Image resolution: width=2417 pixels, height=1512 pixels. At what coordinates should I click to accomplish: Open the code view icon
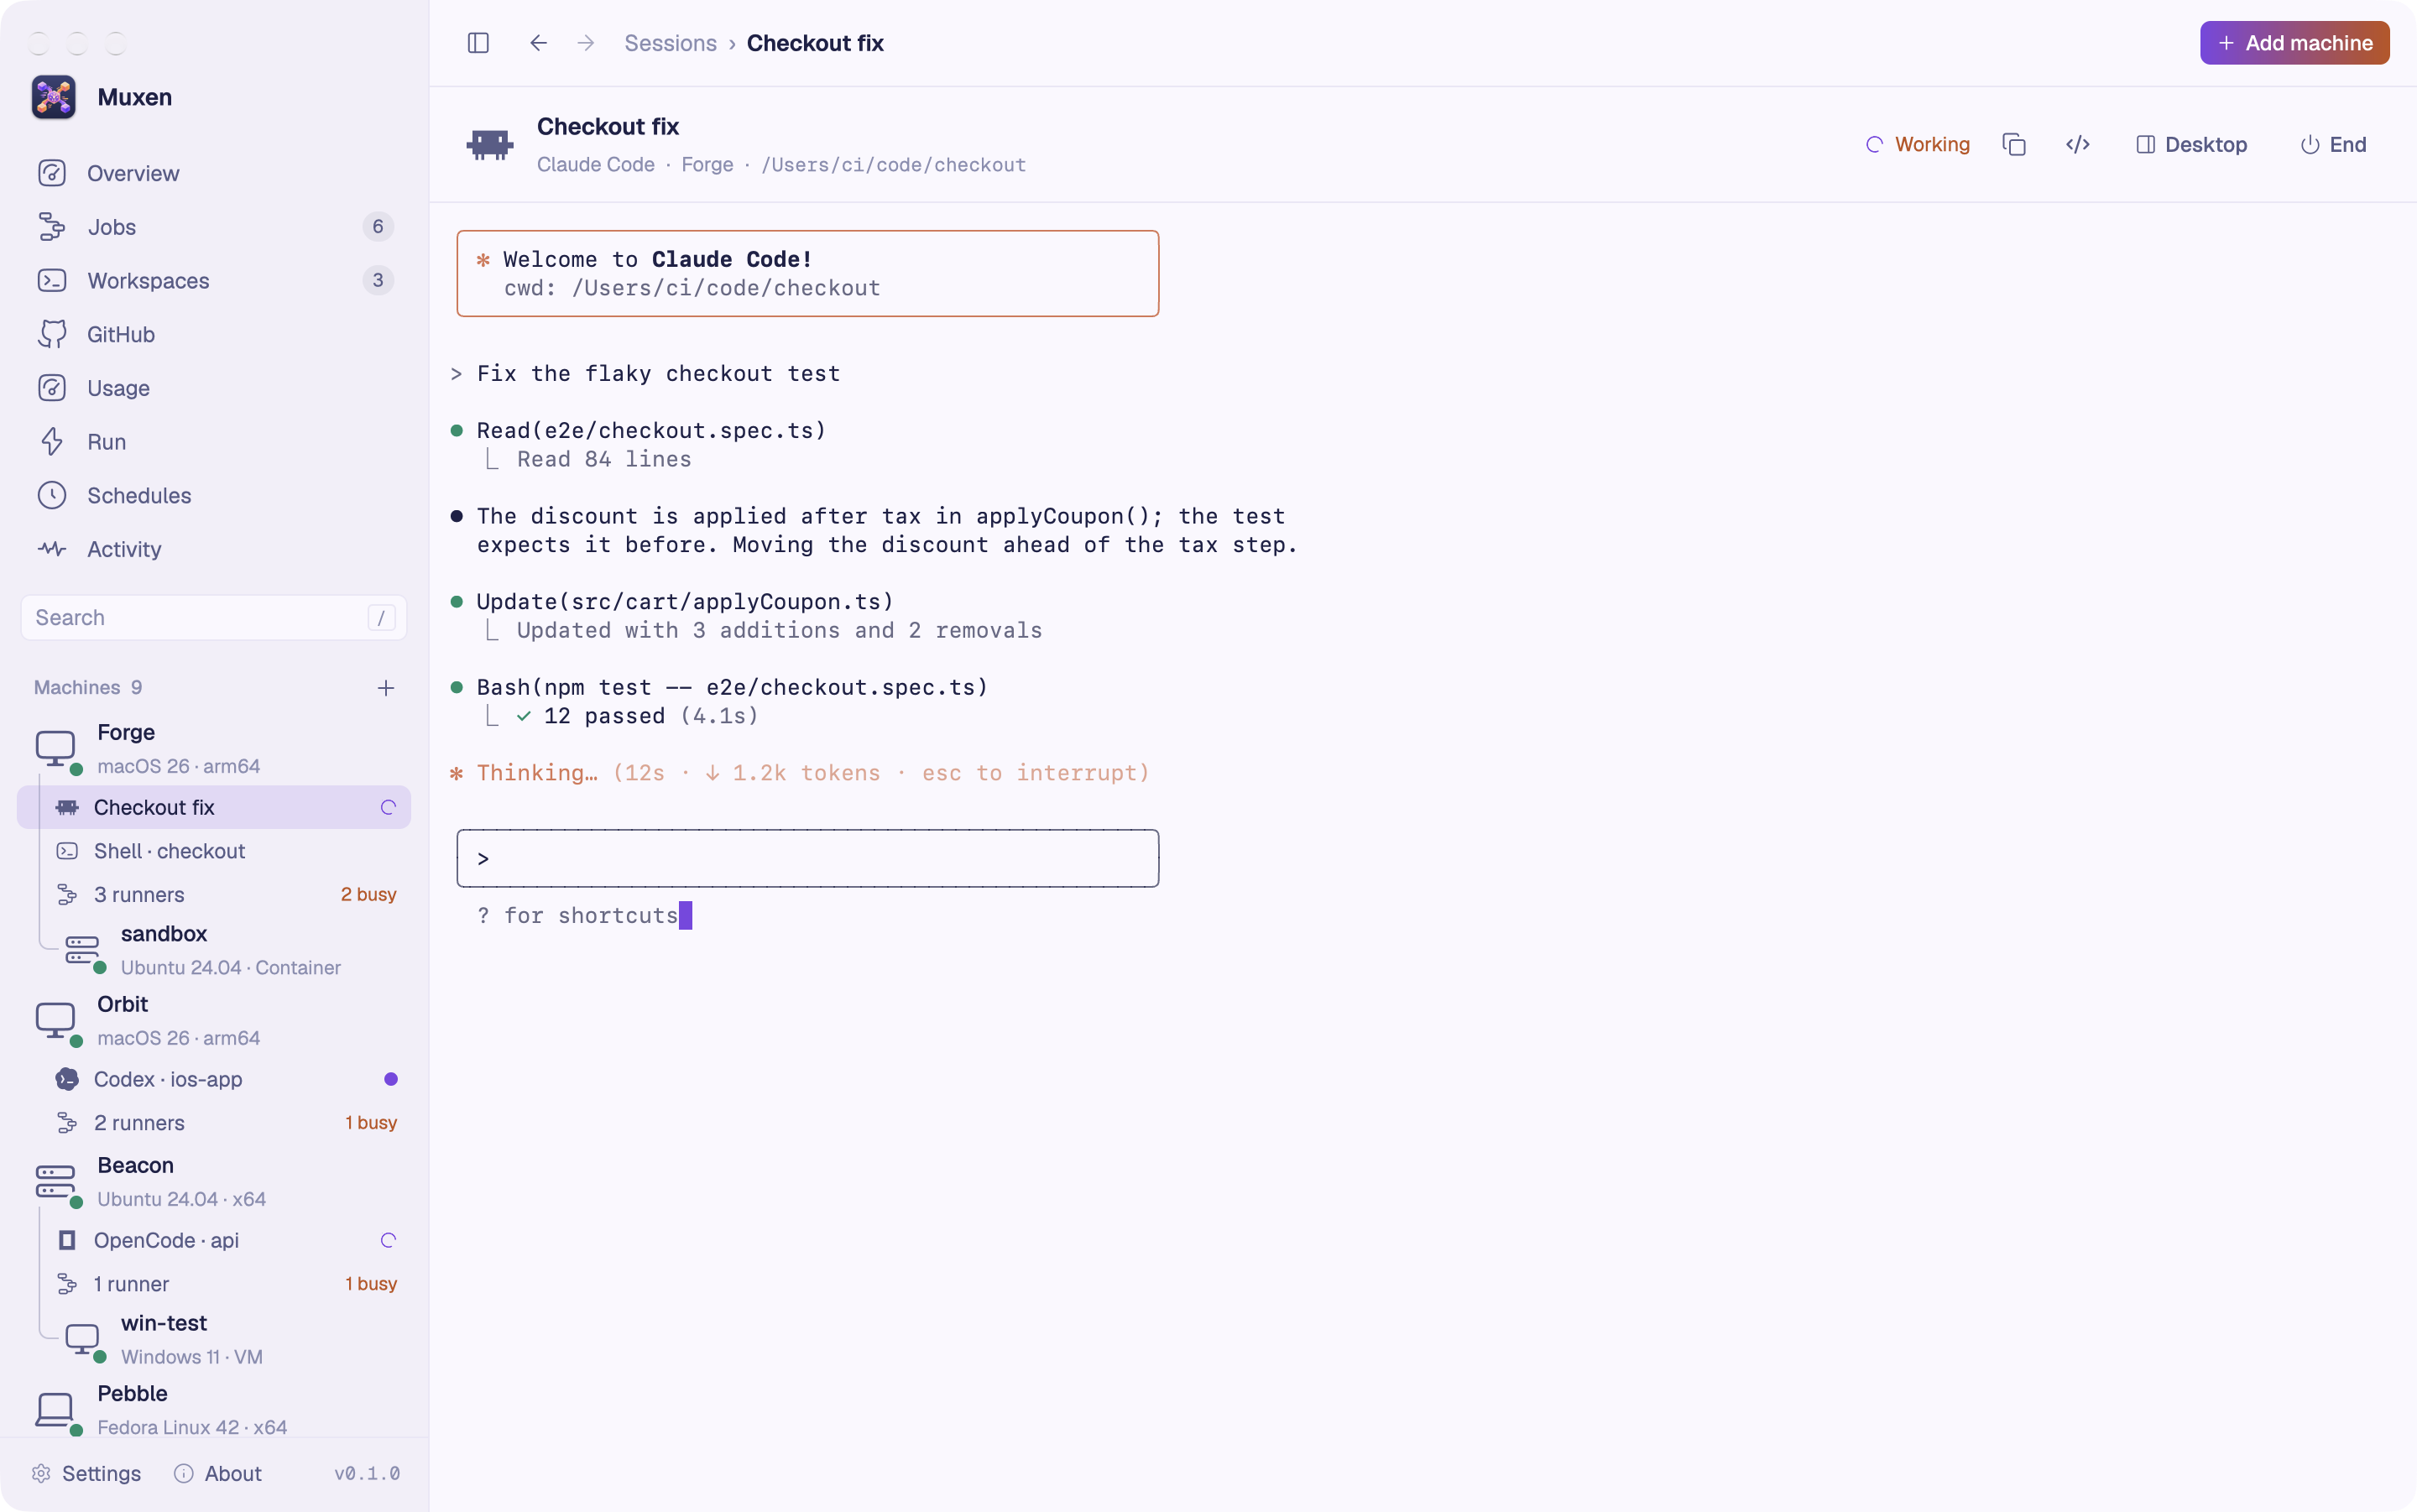[2078, 145]
